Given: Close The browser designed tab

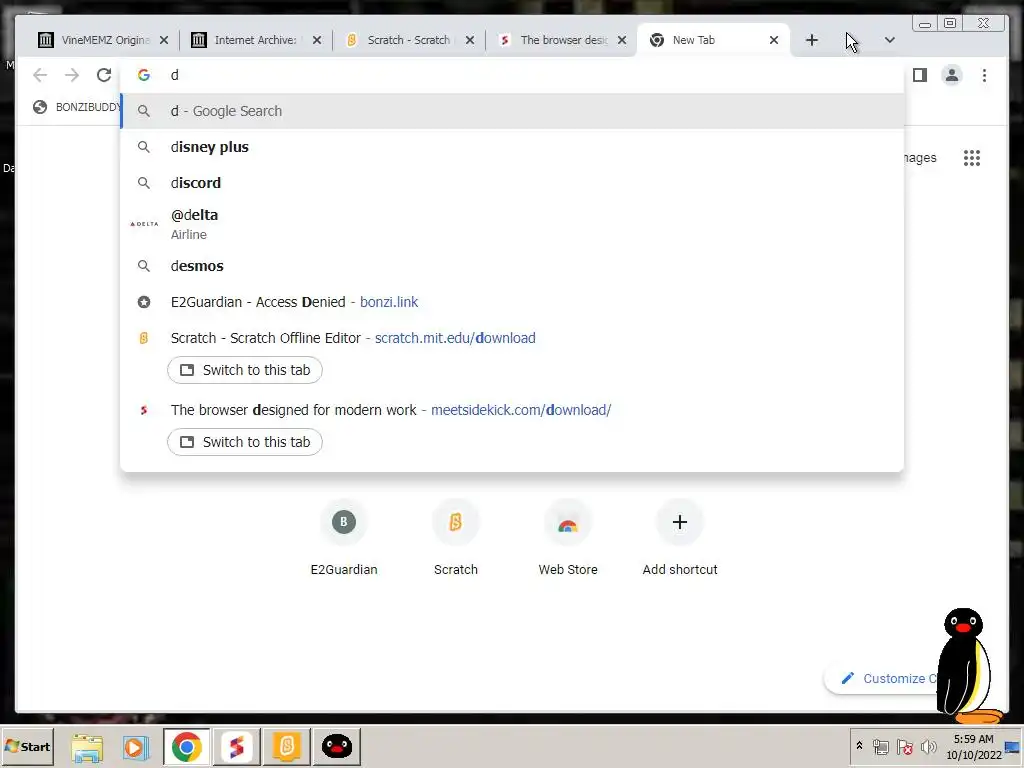Looking at the screenshot, I should coord(622,40).
